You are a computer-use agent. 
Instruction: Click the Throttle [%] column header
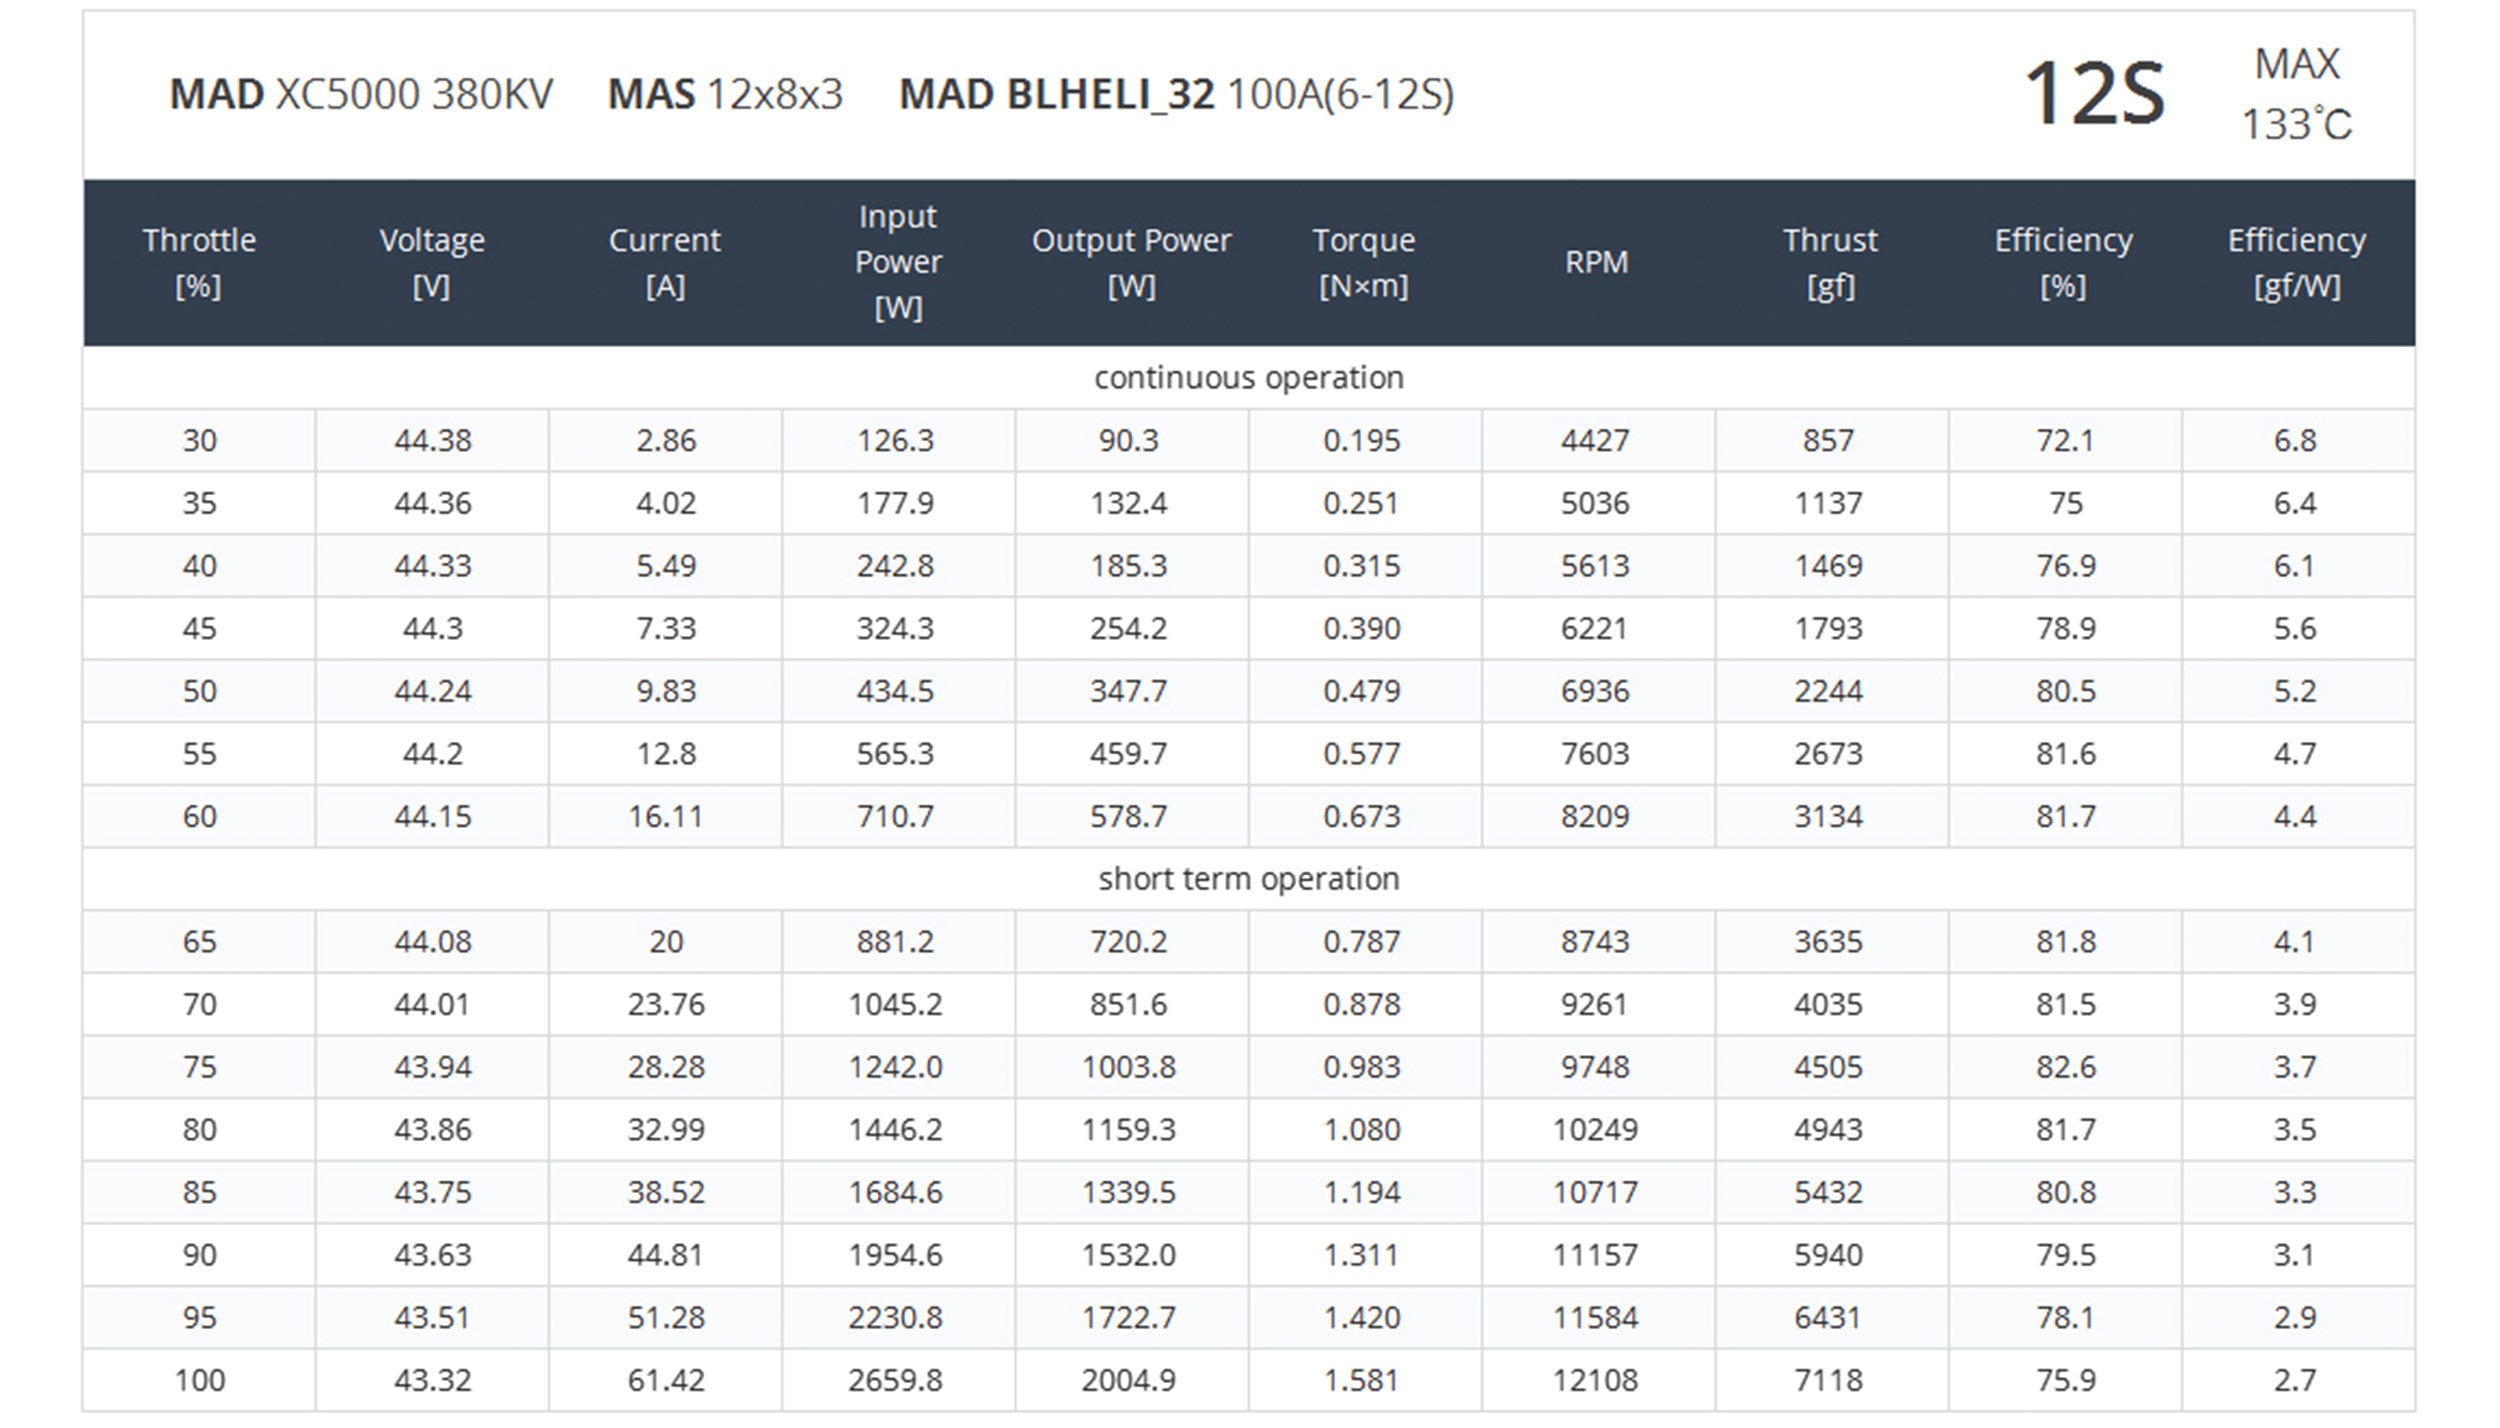pos(199,263)
